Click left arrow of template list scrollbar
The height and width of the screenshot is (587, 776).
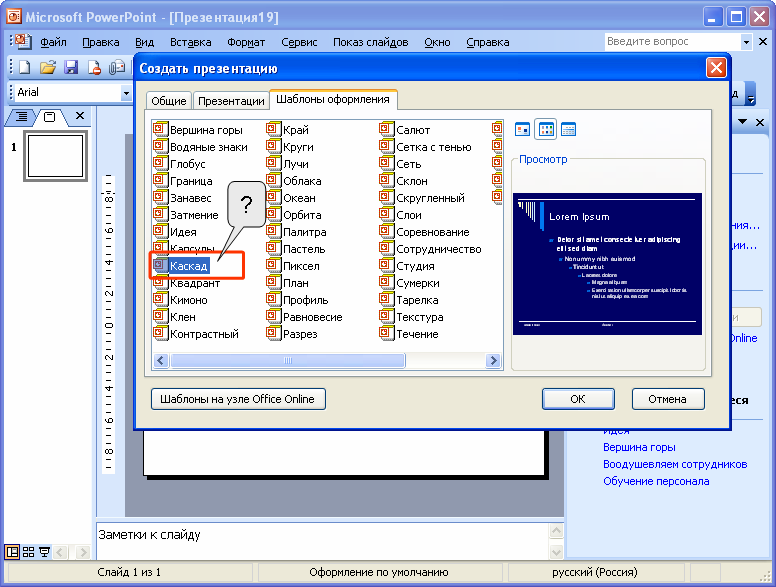click(x=161, y=360)
